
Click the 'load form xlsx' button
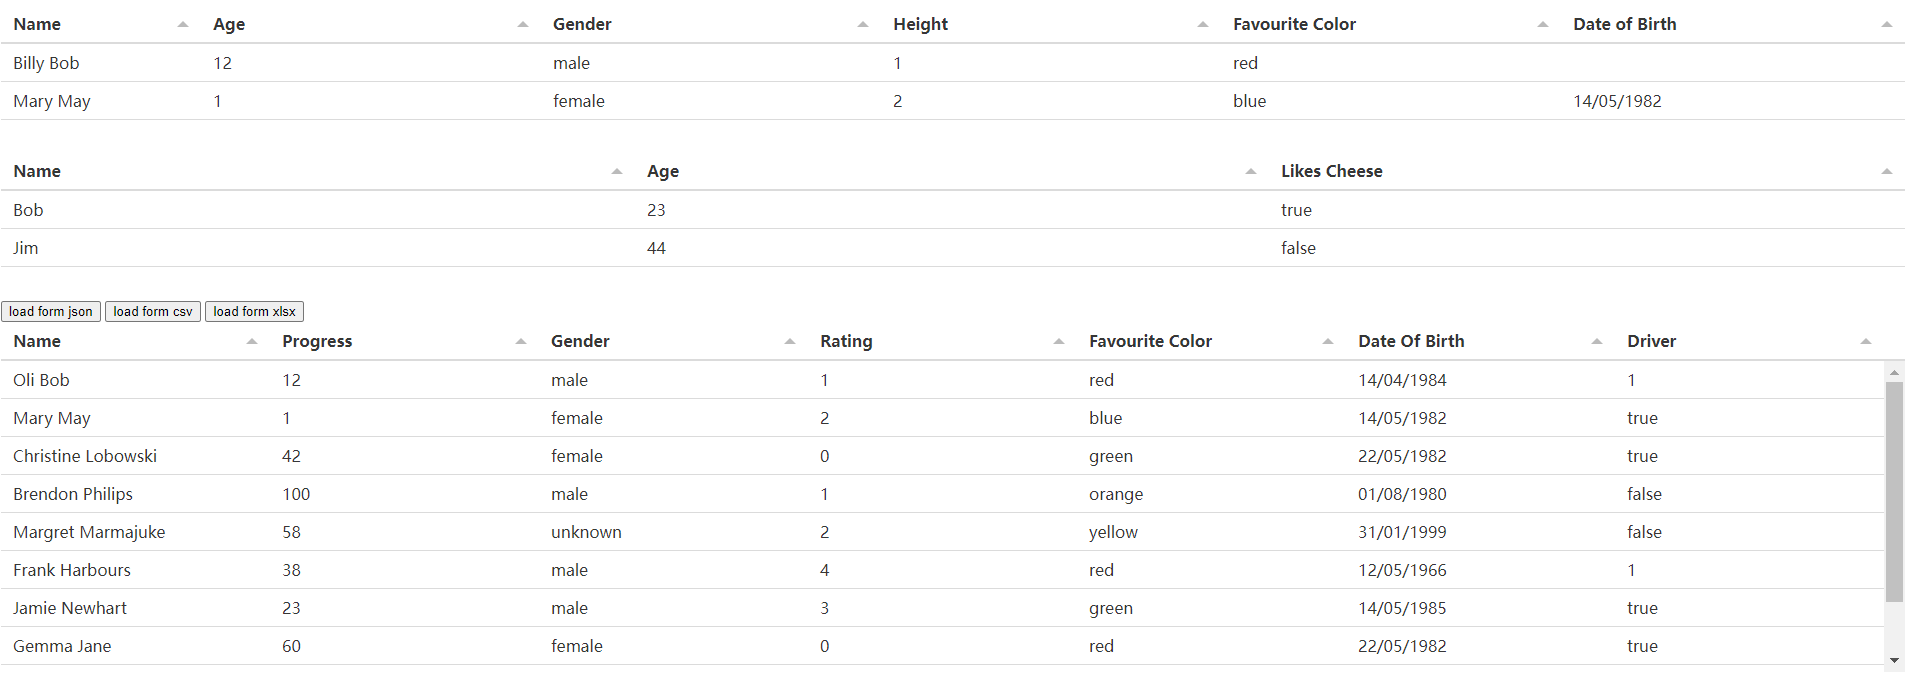point(254,312)
